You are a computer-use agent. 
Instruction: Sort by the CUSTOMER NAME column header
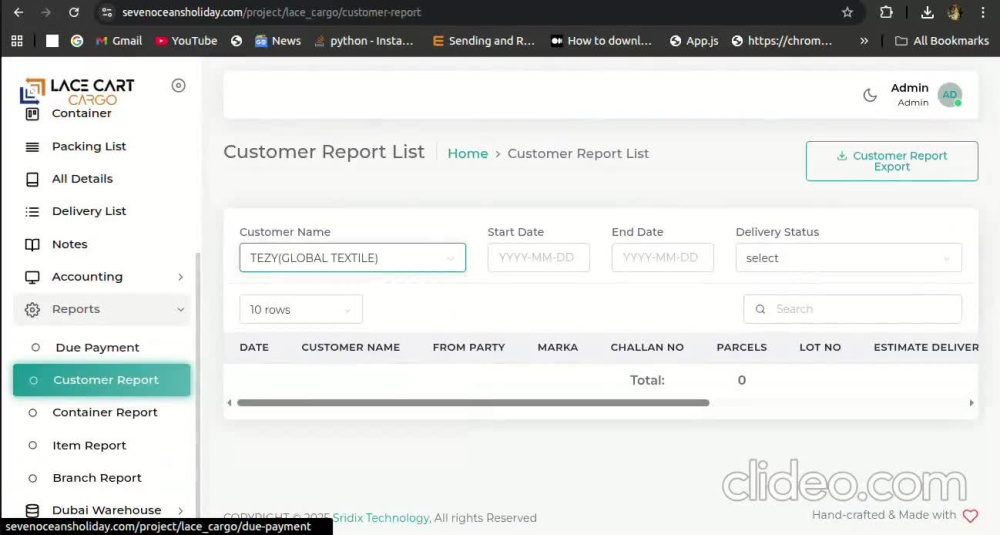point(351,348)
